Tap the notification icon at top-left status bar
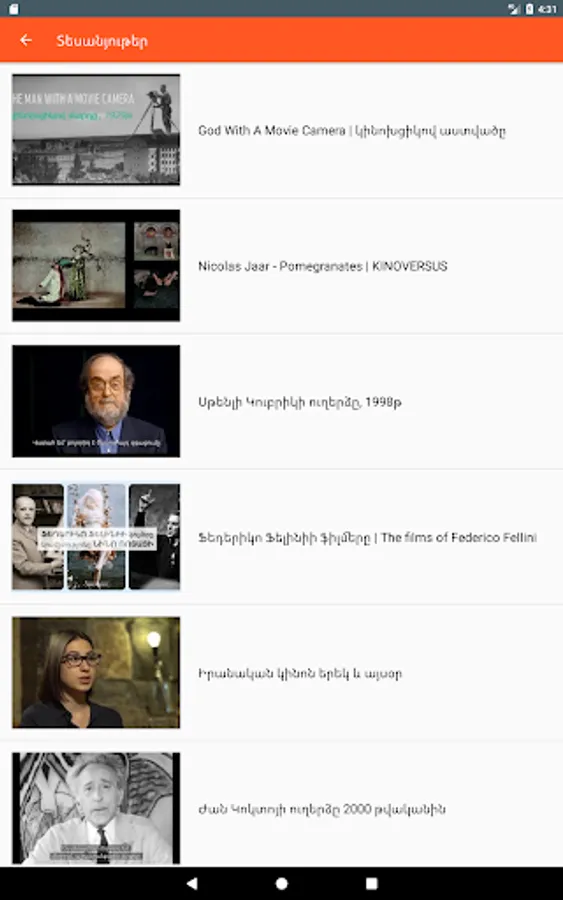 [14, 9]
